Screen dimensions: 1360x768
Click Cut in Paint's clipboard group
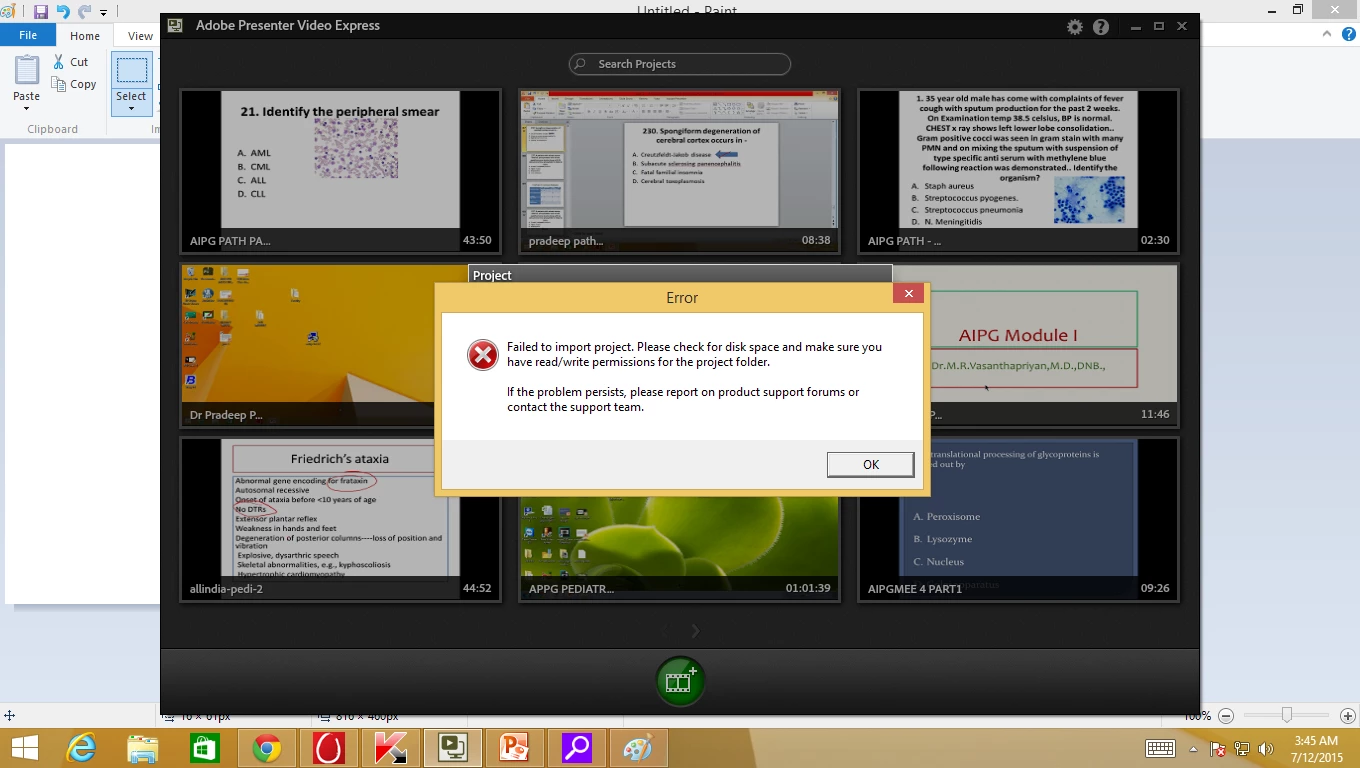[x=70, y=62]
